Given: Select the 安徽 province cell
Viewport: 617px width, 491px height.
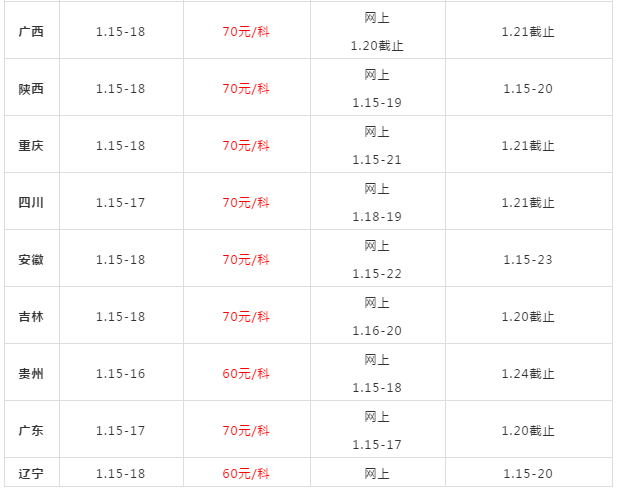Looking at the screenshot, I should point(31,259).
